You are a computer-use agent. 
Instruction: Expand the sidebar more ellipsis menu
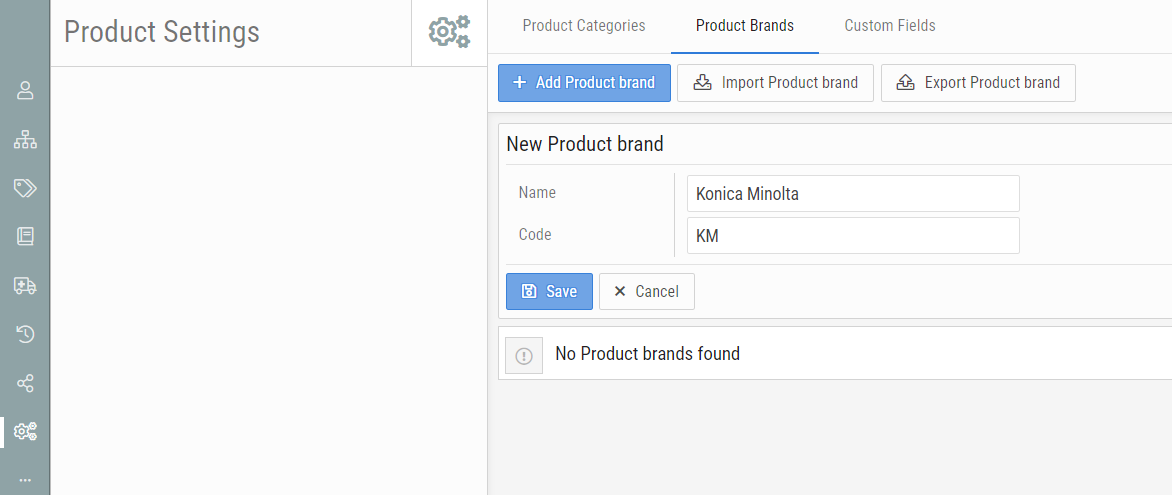pyautogui.click(x=25, y=480)
